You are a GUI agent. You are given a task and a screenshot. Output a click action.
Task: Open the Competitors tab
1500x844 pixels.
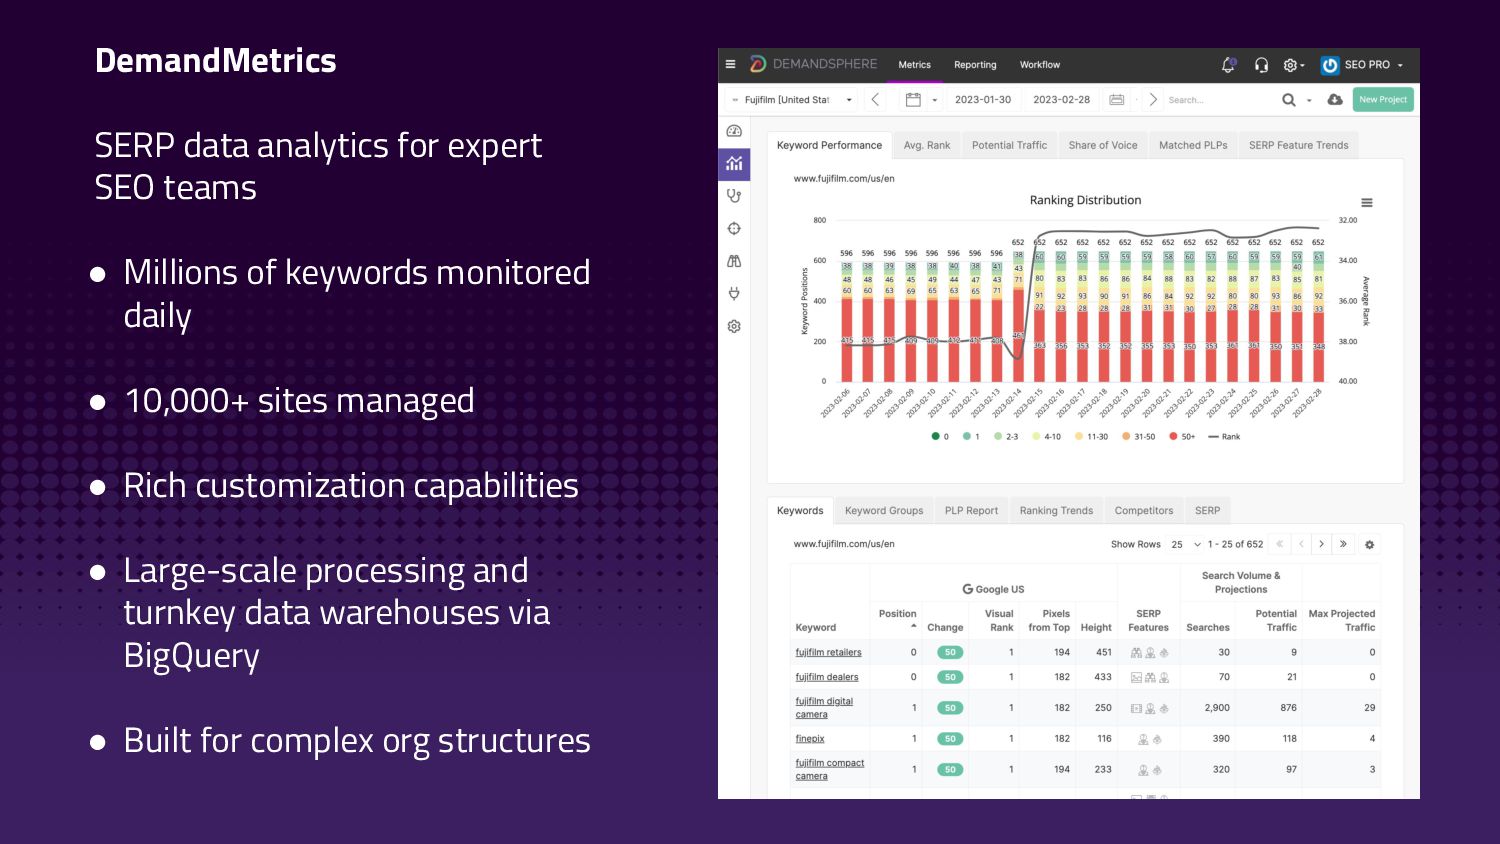(x=1143, y=511)
